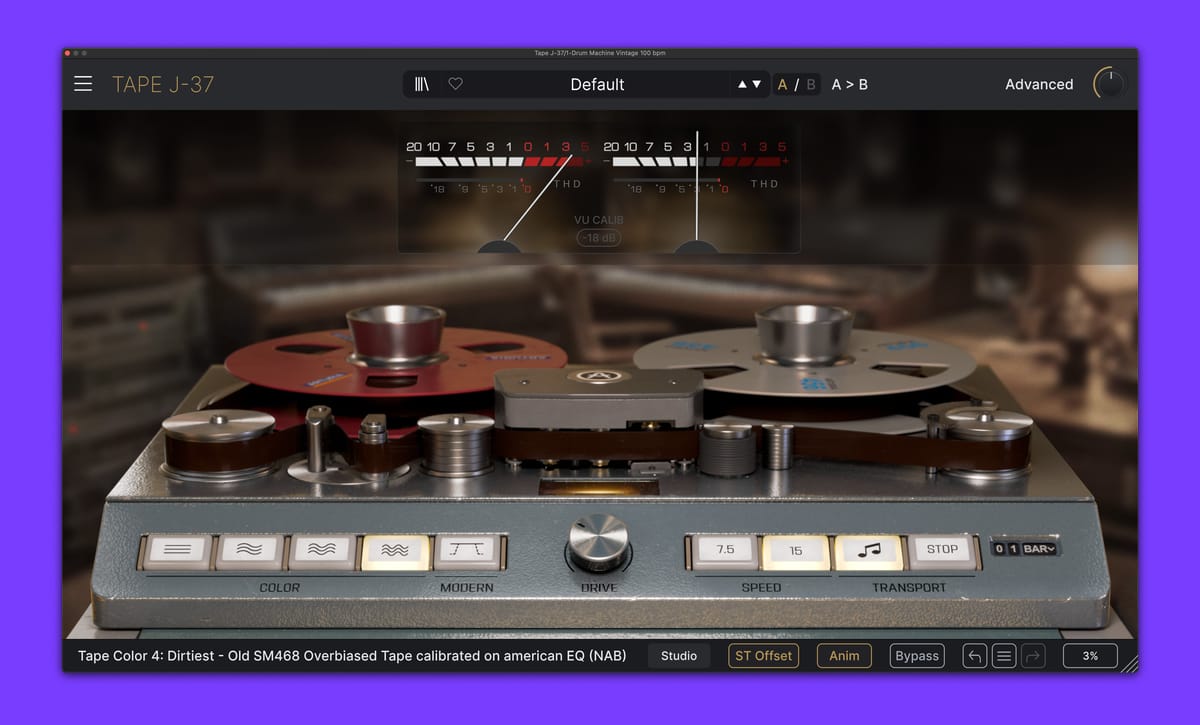Screen dimensions: 1200x725
Task: Open the BAR sync unit dropdown
Action: [1039, 548]
